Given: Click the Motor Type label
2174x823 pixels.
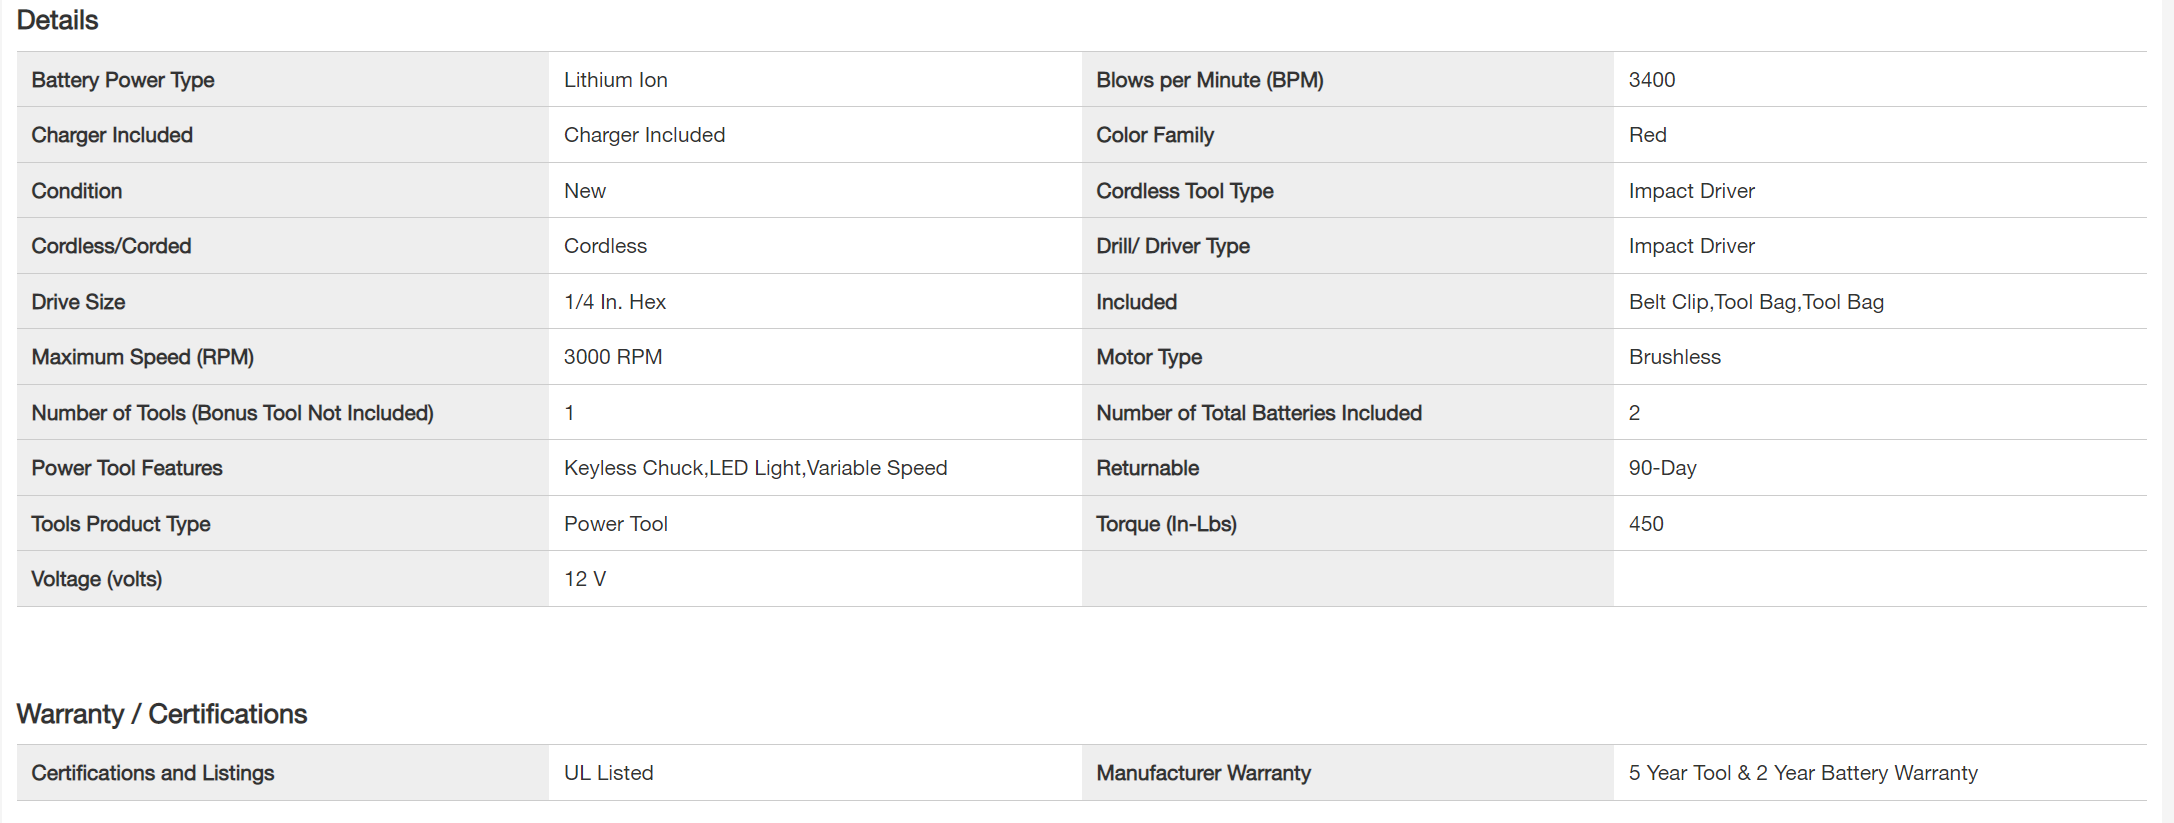Looking at the screenshot, I should pos(1148,357).
